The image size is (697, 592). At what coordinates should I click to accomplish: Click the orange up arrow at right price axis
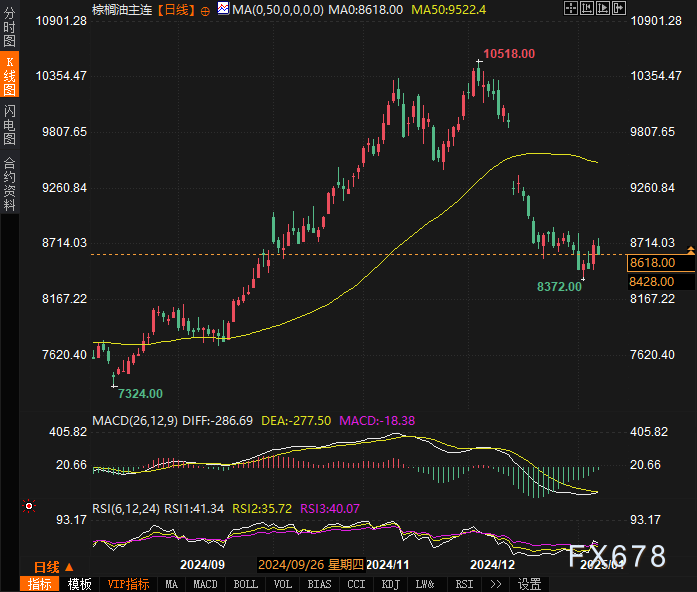690,246
